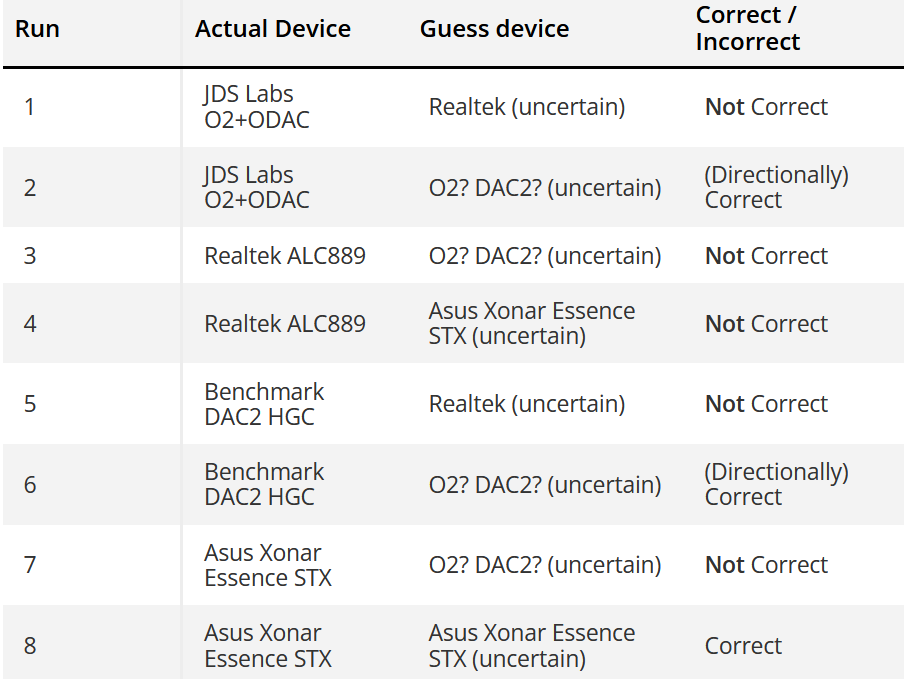Image resolution: width=904 pixels, height=679 pixels.
Task: Click the Correct / Incorrect column header
Action: (747, 28)
